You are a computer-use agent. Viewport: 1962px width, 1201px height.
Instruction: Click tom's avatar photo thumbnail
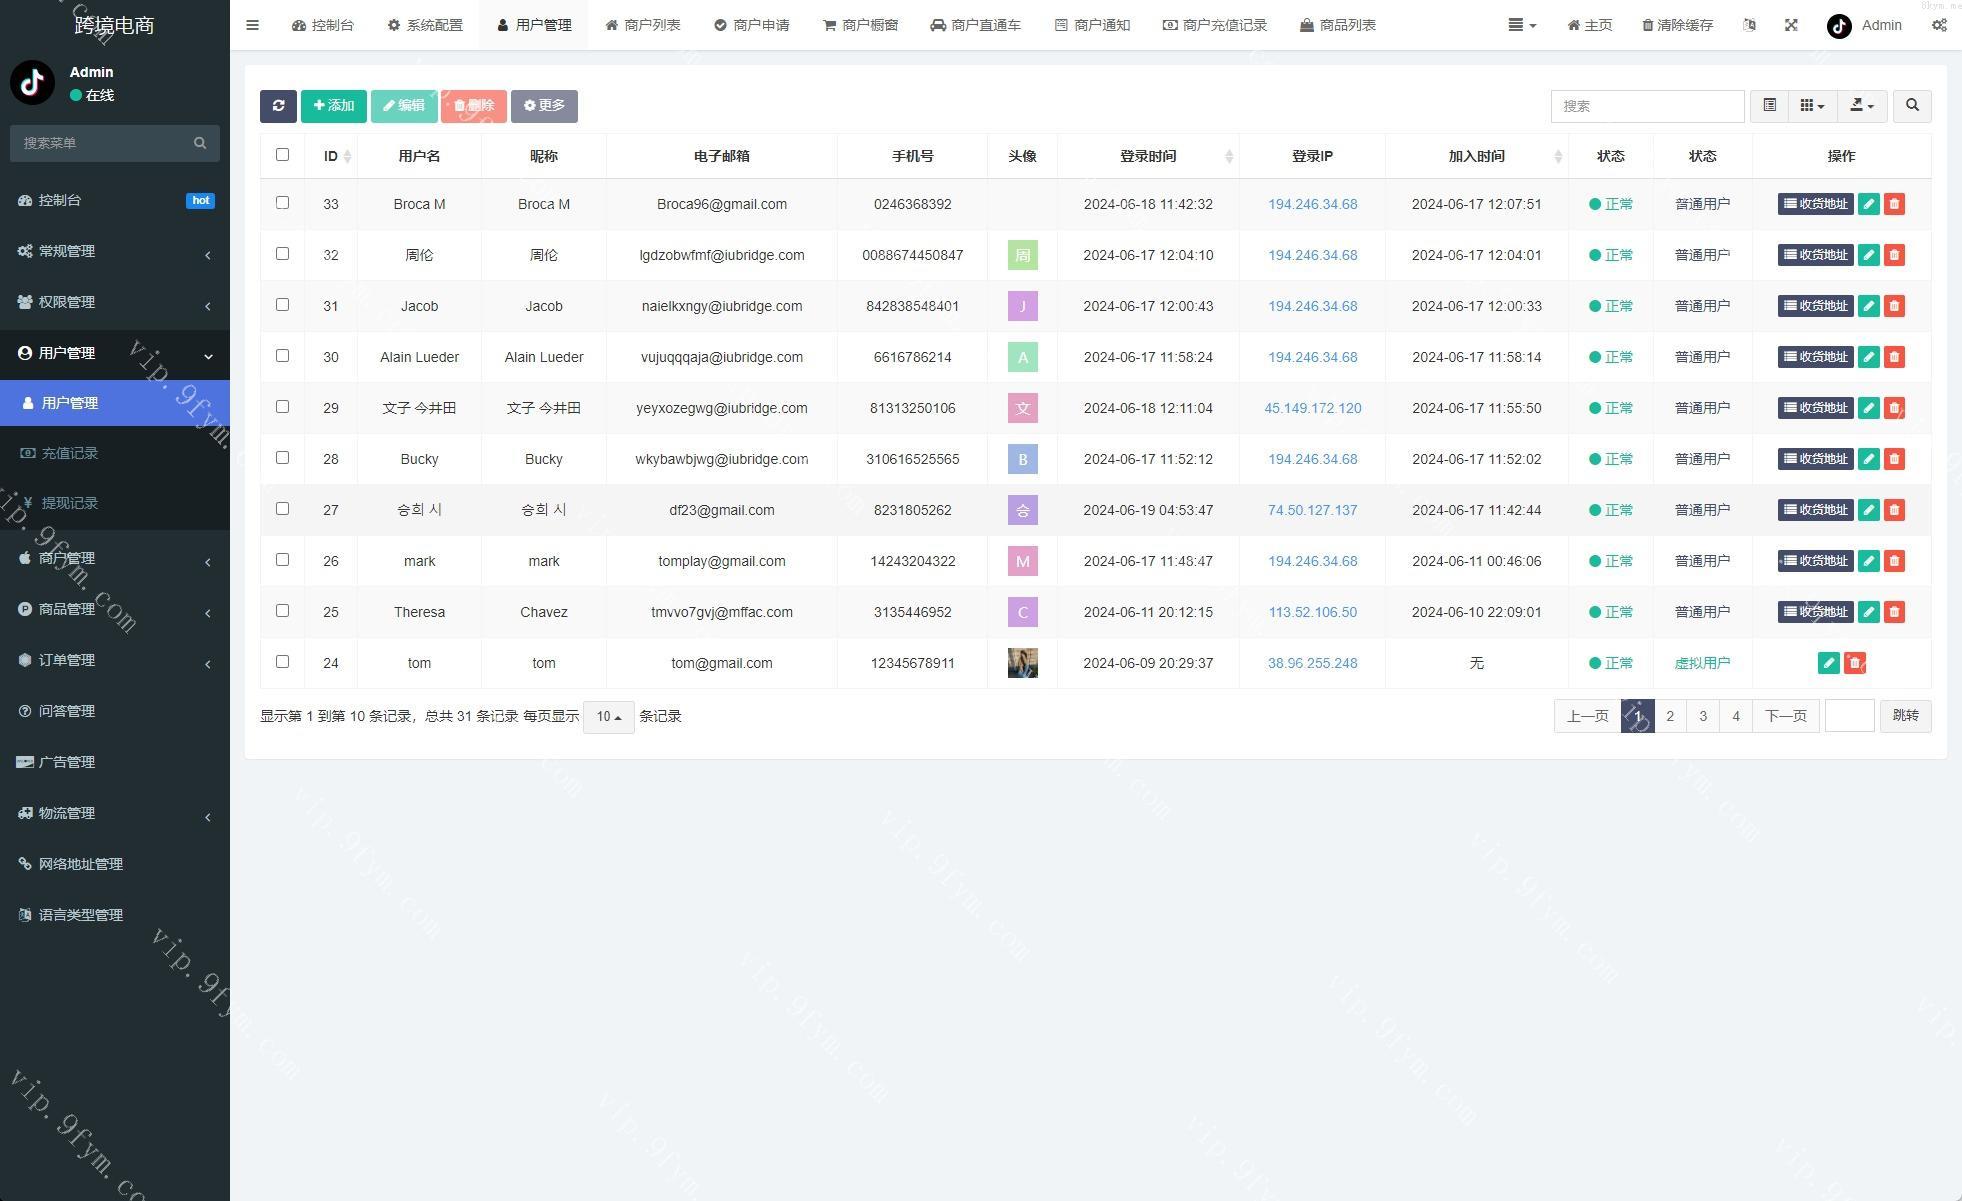coord(1022,663)
